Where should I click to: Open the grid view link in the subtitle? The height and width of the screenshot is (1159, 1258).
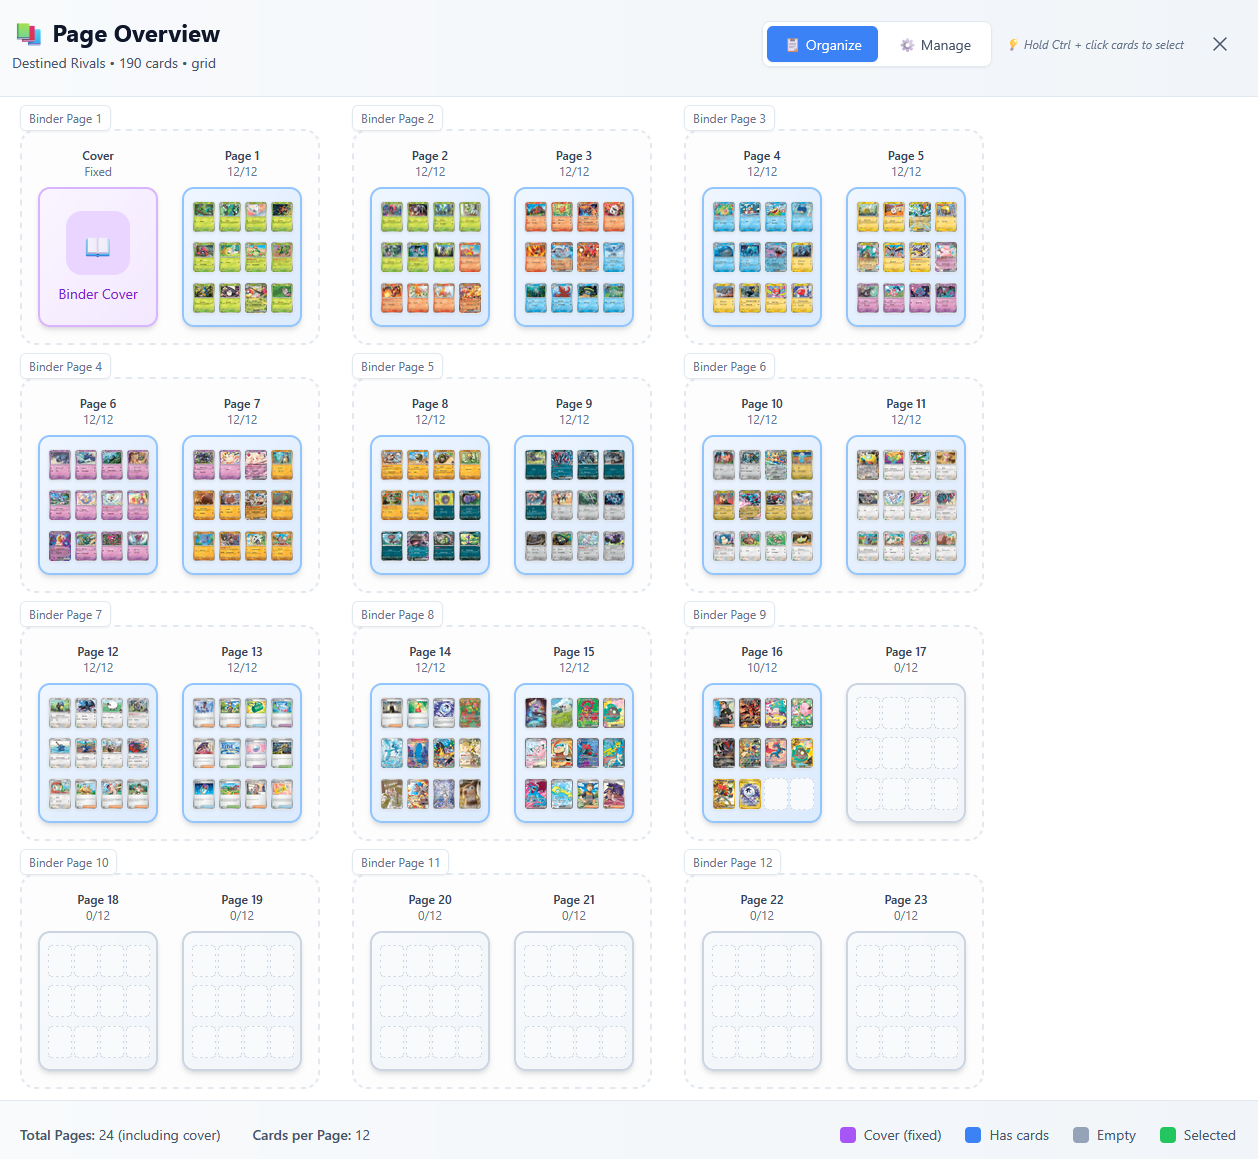[x=203, y=63]
